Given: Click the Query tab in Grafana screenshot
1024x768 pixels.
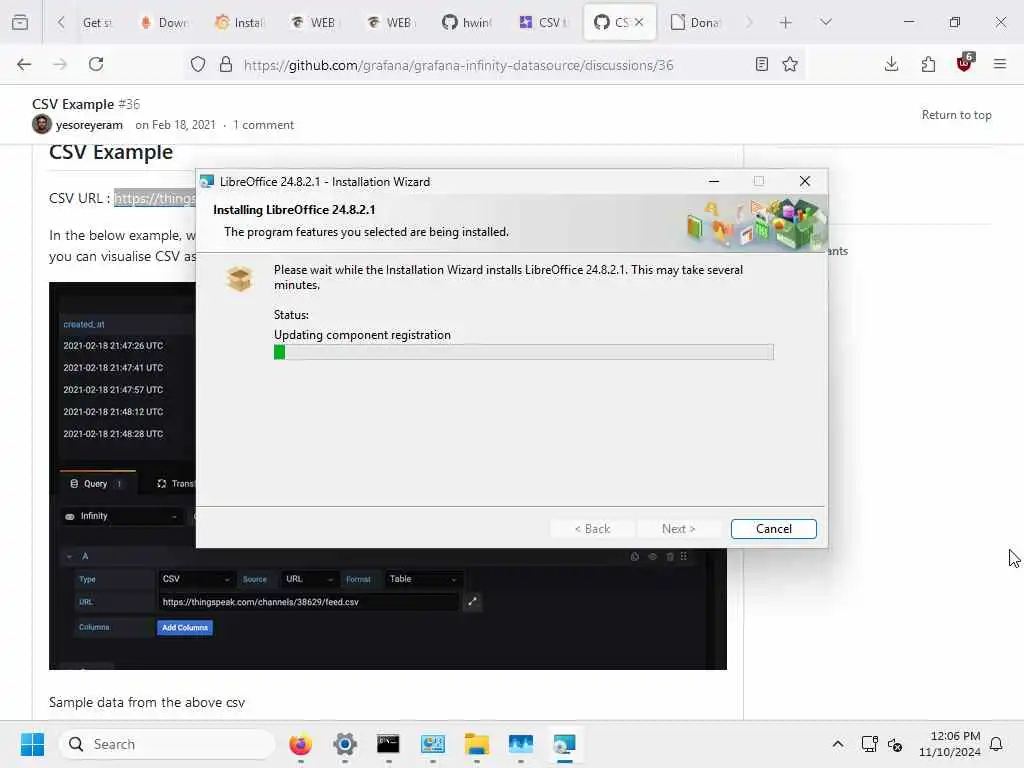Looking at the screenshot, I should click(96, 483).
